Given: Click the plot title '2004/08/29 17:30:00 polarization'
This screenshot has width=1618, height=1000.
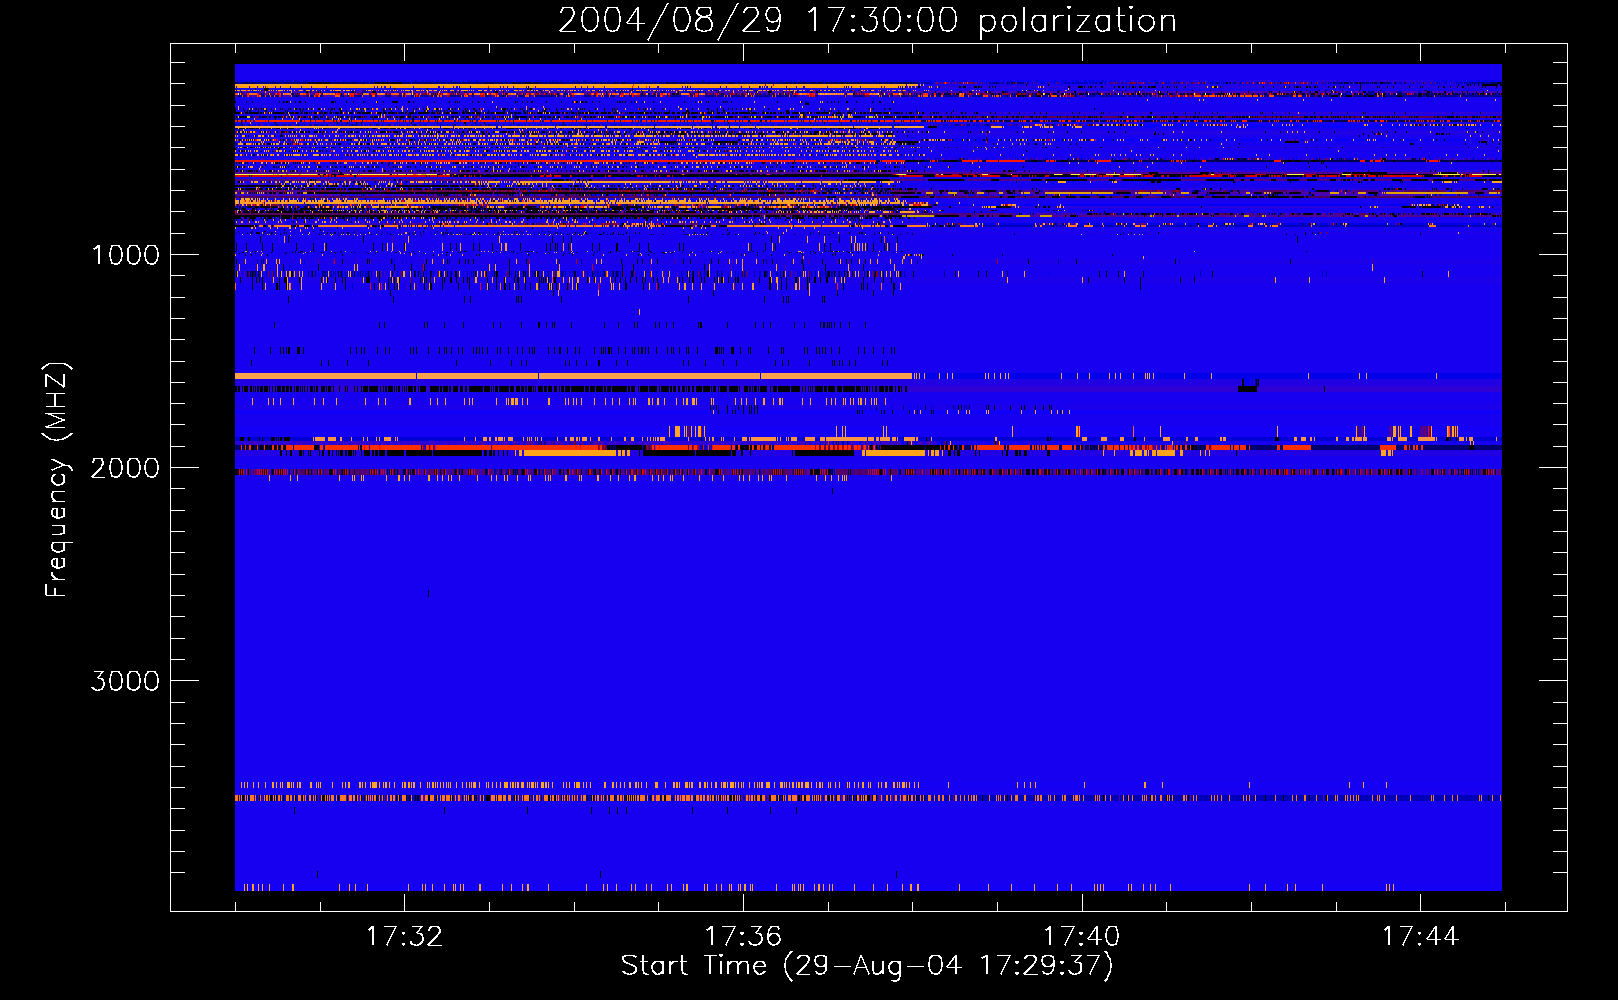Looking at the screenshot, I should click(x=867, y=21).
